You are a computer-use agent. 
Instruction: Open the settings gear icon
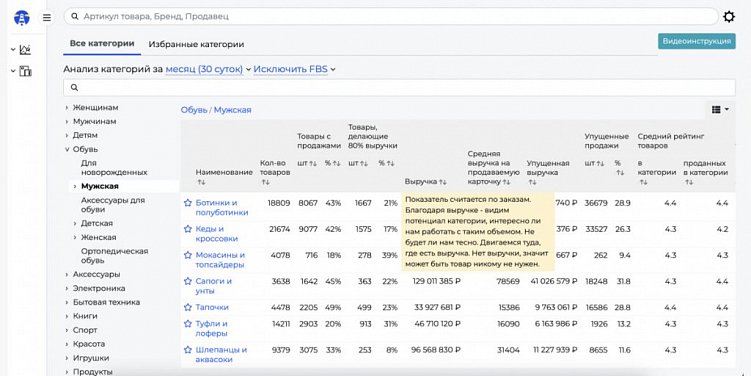point(728,17)
